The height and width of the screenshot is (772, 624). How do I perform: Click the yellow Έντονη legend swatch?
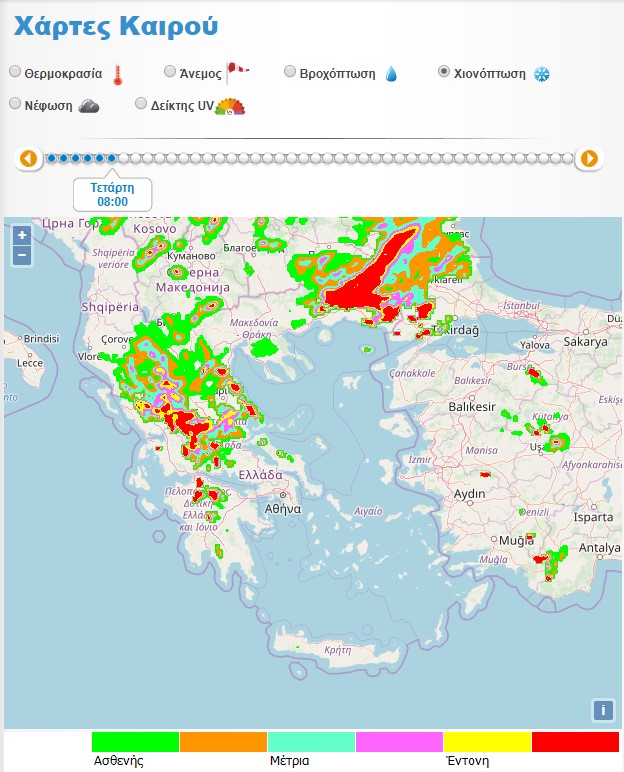pyautogui.click(x=487, y=742)
